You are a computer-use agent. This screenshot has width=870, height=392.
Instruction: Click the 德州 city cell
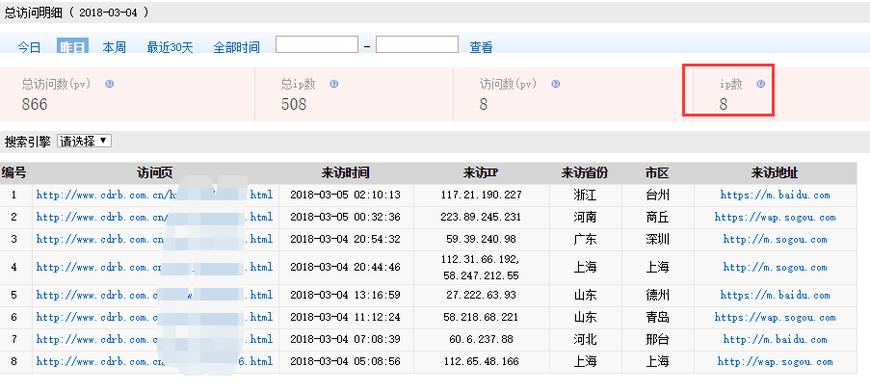click(657, 295)
